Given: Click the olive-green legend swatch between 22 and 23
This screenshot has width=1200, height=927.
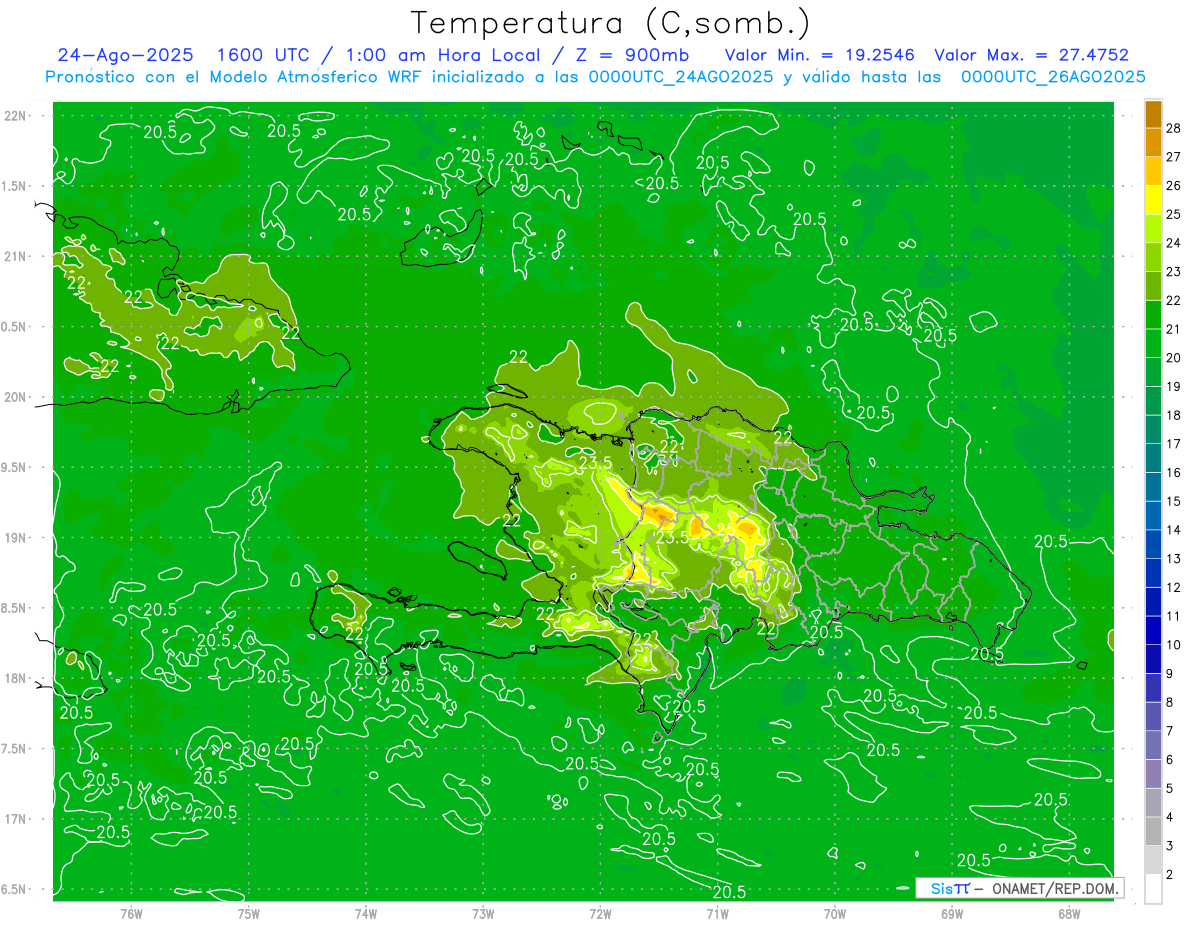Looking at the screenshot, I should coord(1153,287).
